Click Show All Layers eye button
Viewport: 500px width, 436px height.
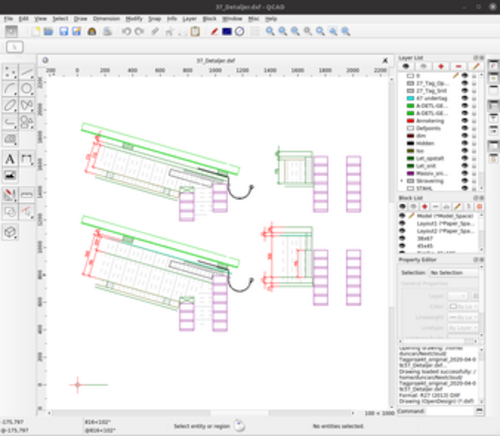pyautogui.click(x=406, y=66)
